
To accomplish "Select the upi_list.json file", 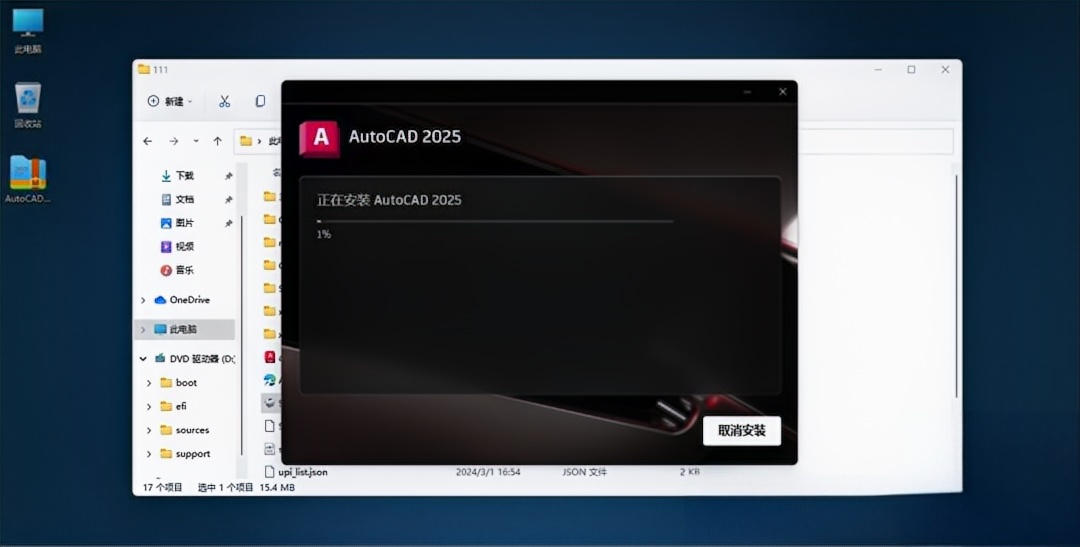I will 296,472.
